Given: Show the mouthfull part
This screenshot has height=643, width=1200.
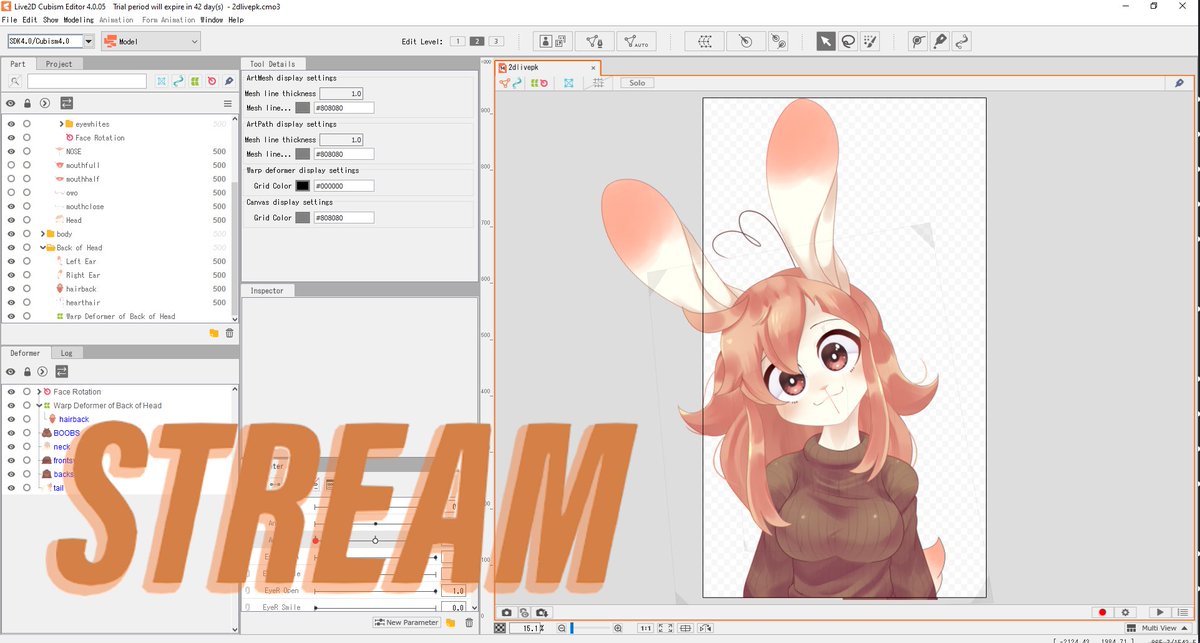Looking at the screenshot, I should [x=11, y=165].
